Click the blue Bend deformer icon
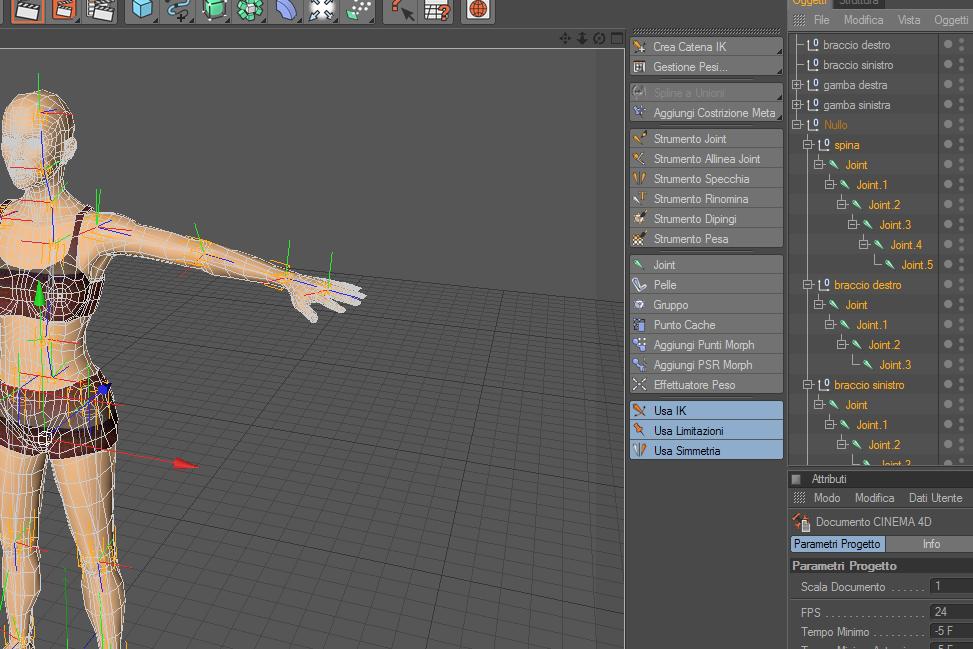Viewport: 973px width, 649px height. [x=286, y=9]
